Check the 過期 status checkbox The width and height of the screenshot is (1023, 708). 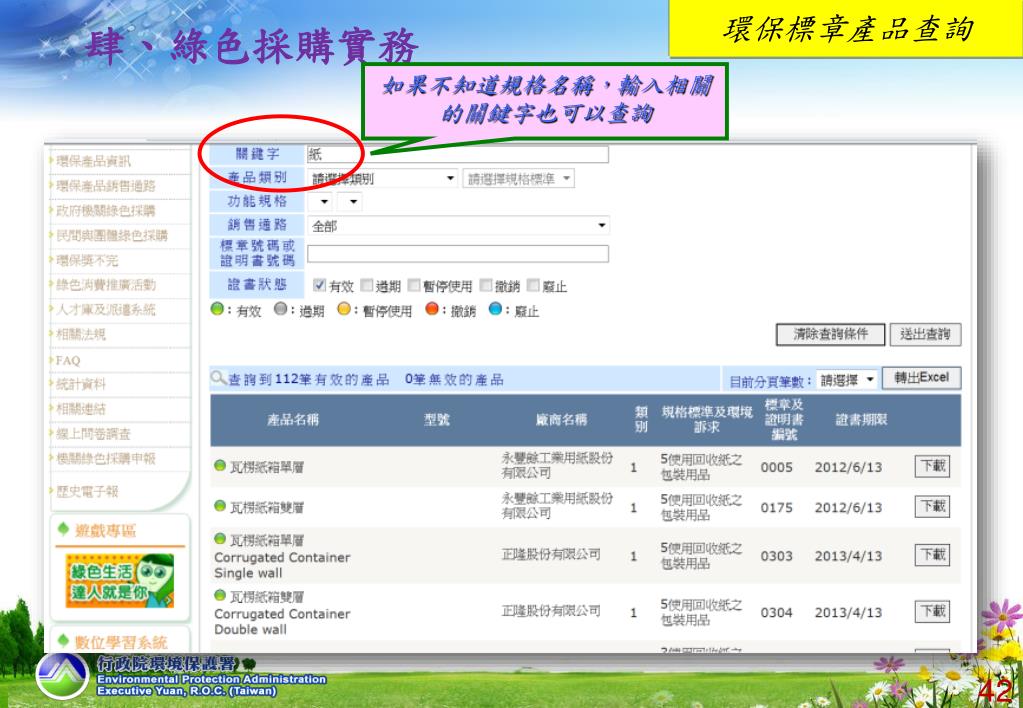point(367,285)
